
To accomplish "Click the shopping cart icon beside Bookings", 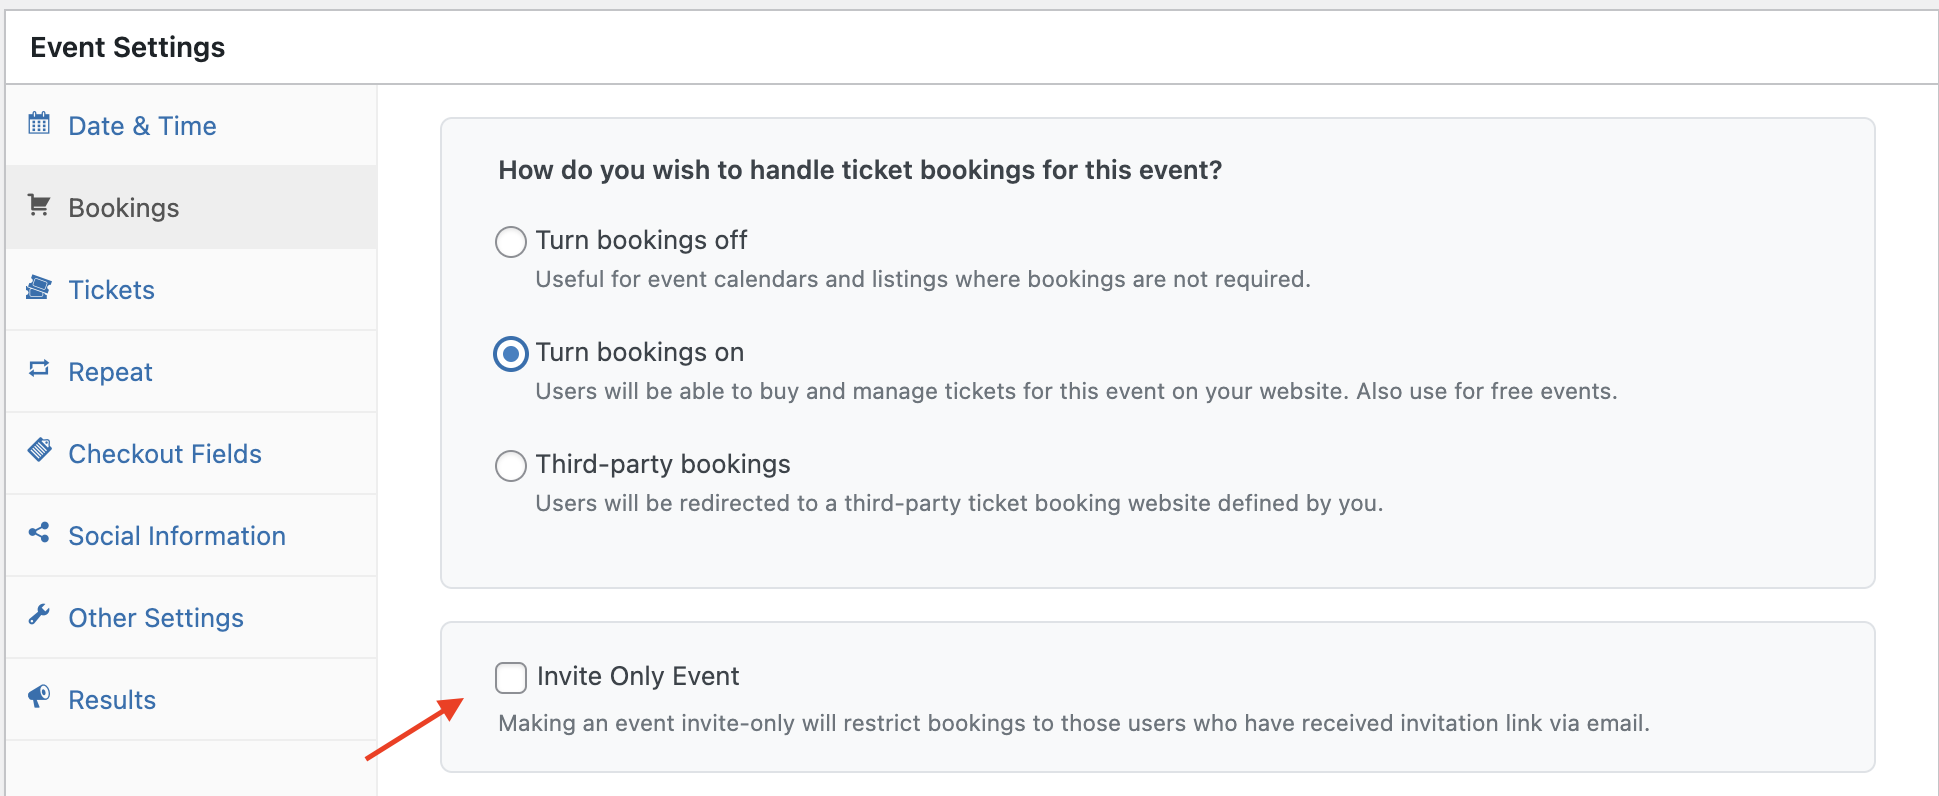I will (x=39, y=206).
